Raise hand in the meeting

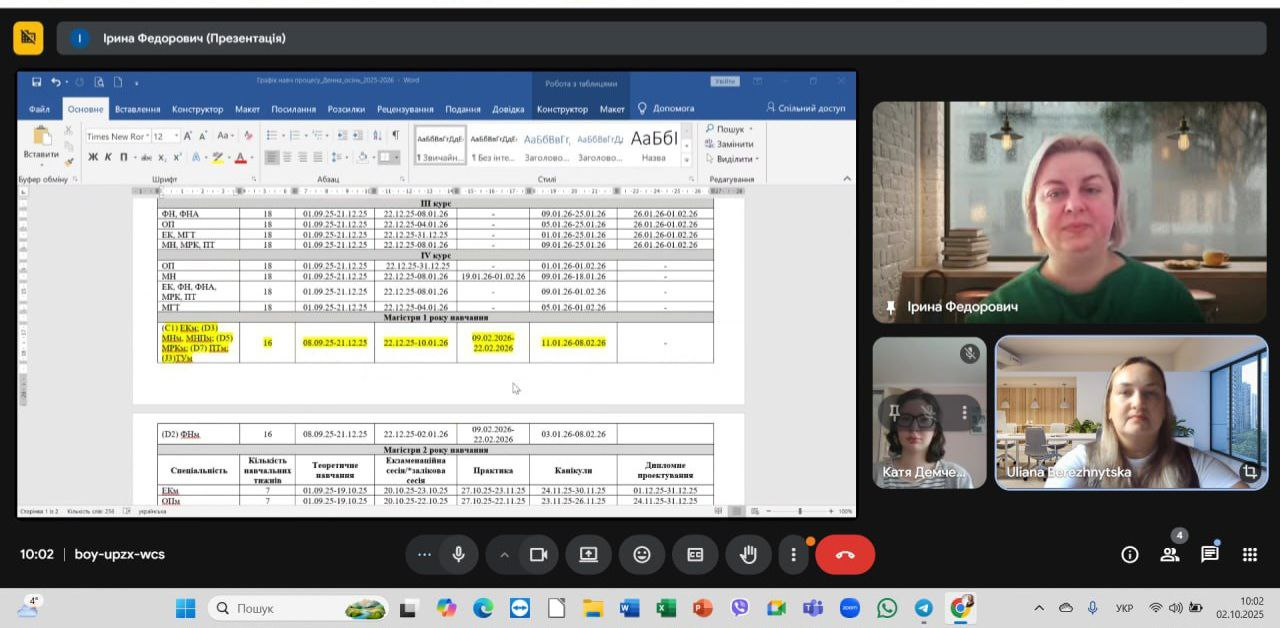point(748,555)
